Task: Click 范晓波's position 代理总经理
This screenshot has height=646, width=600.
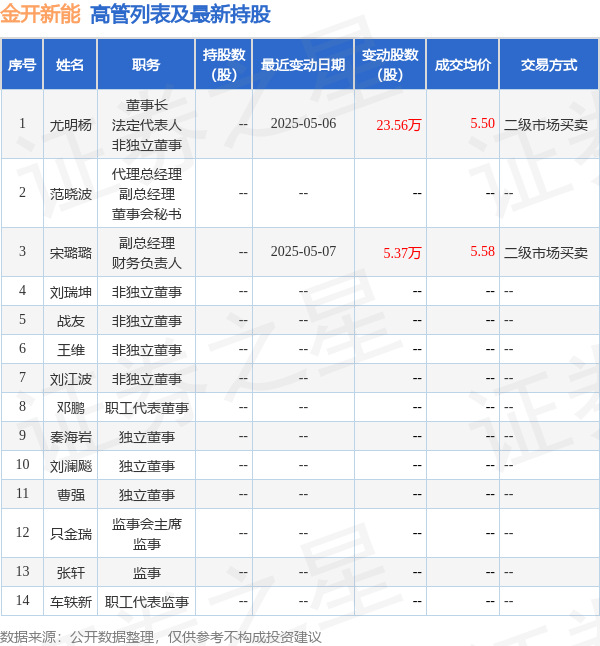Action: (x=146, y=174)
